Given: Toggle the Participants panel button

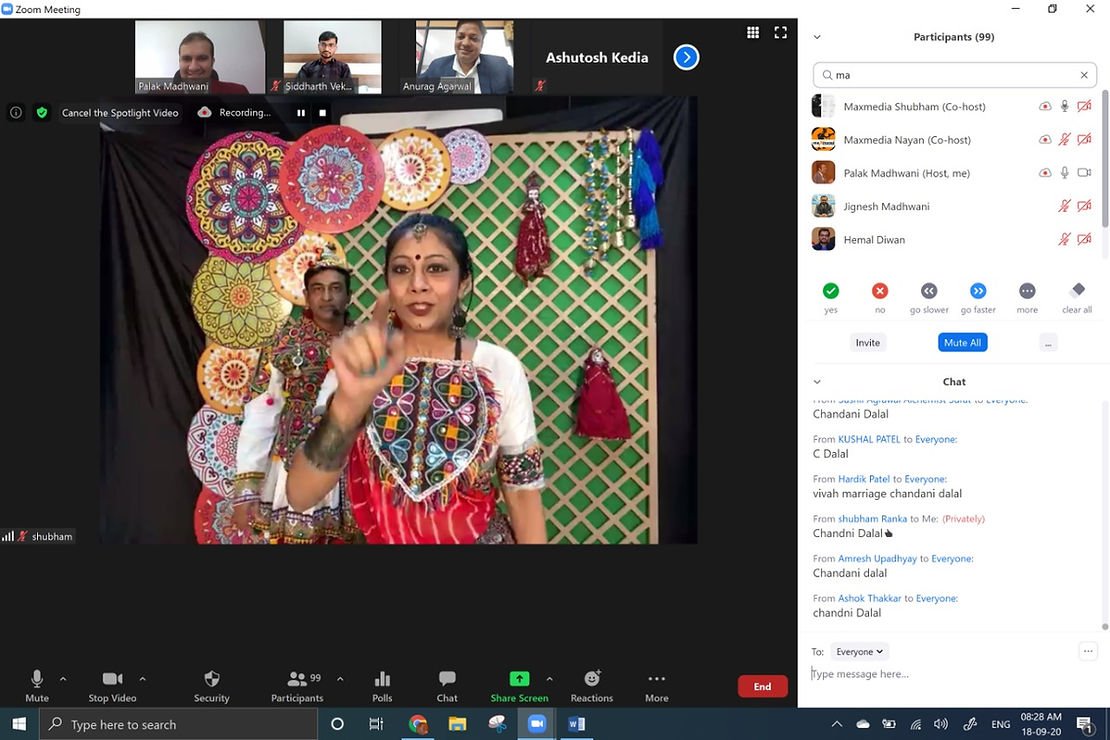Looking at the screenshot, I should pyautogui.click(x=297, y=680).
